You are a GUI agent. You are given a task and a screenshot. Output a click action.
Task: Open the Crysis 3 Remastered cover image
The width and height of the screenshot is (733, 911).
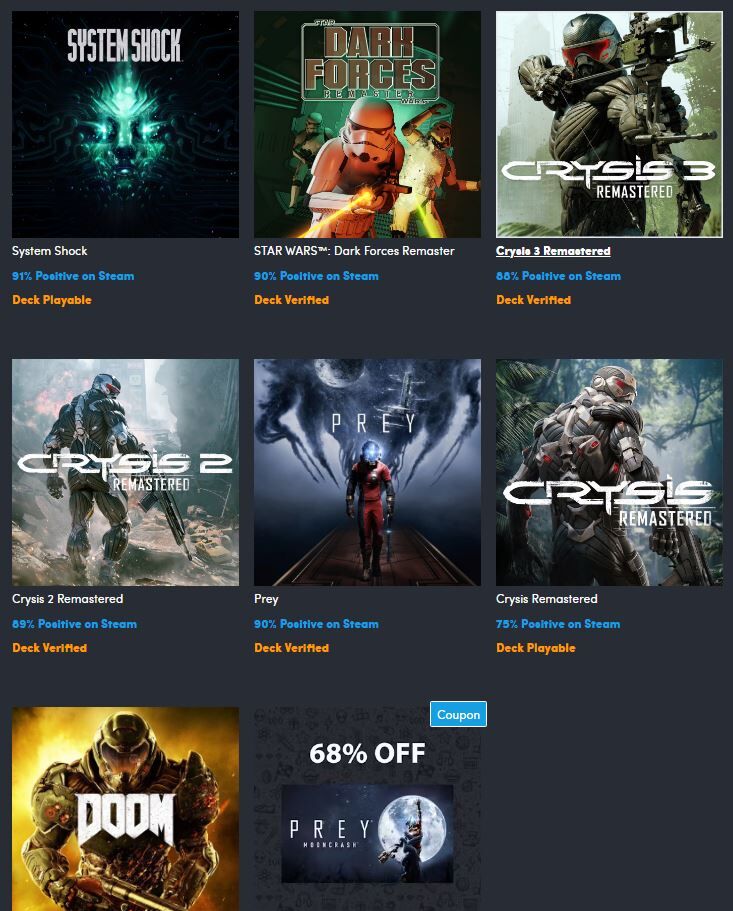pyautogui.click(x=609, y=124)
